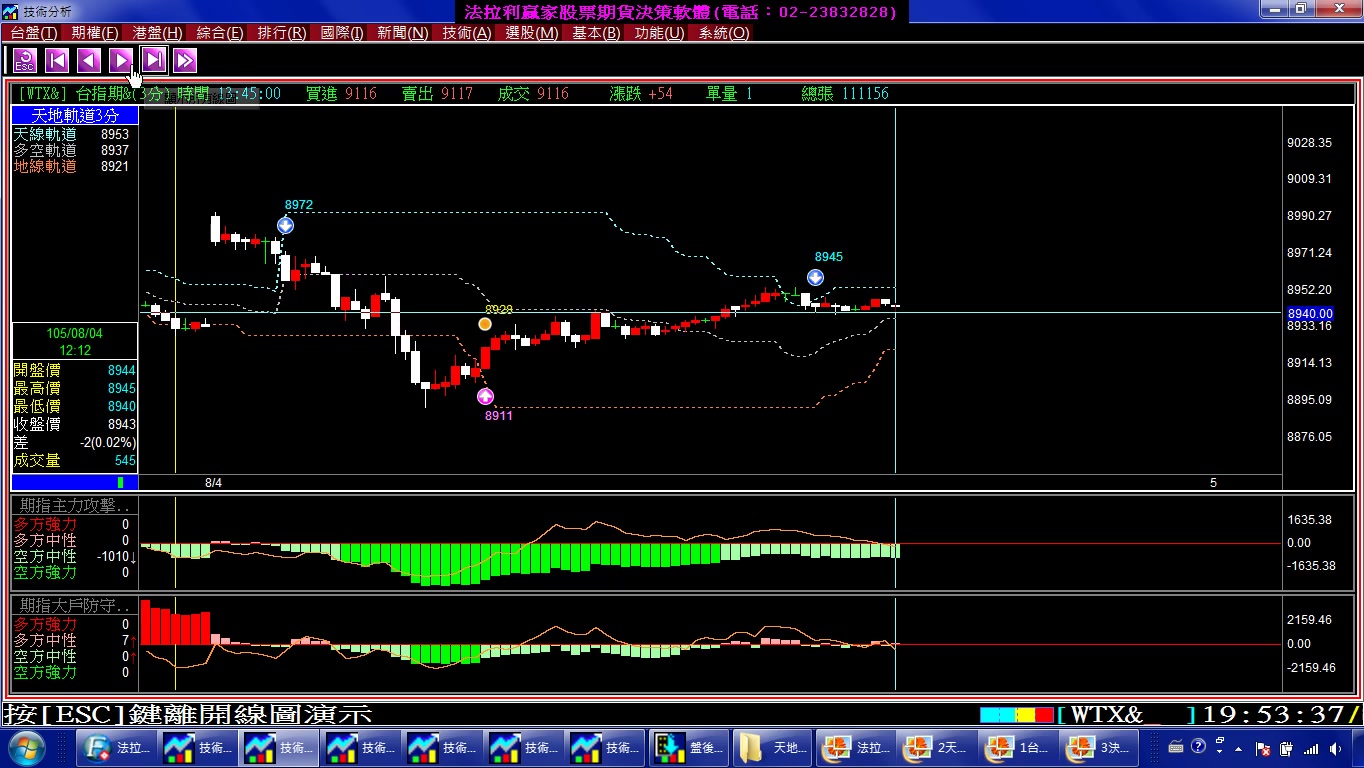The image size is (1364, 768).
Task: Open the 系統(O) menu
Action: [x=723, y=33]
